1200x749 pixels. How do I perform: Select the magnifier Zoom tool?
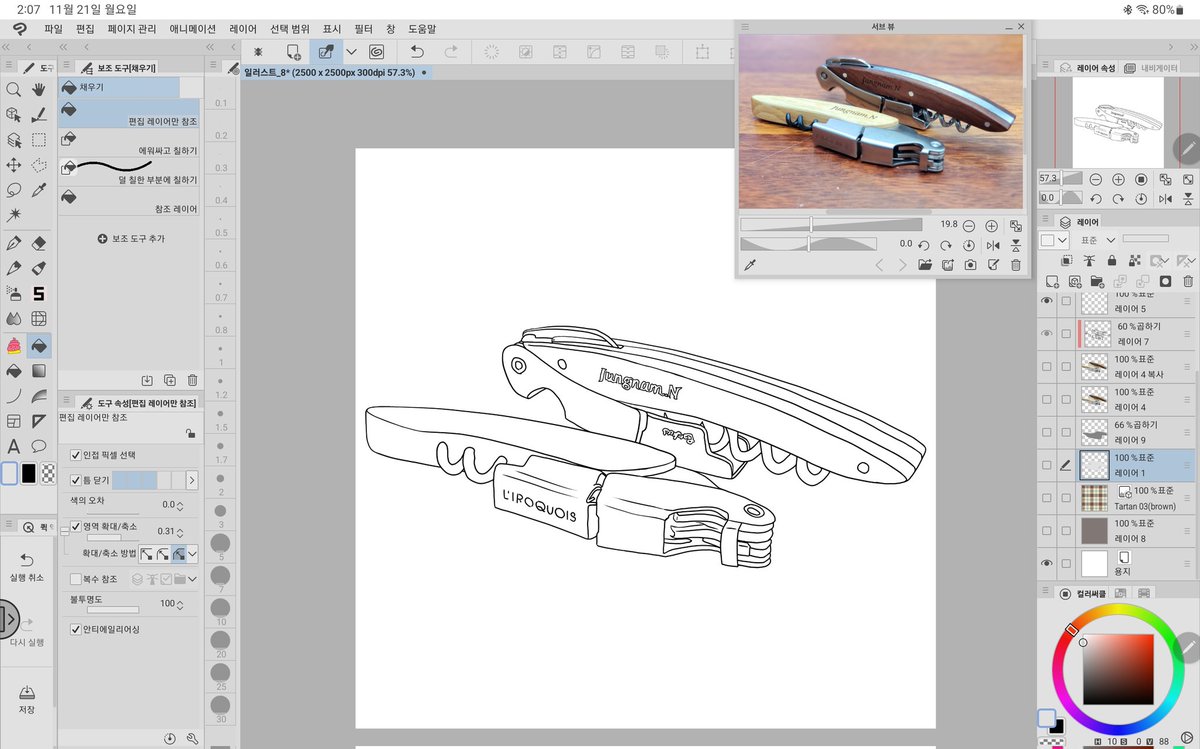(x=14, y=89)
